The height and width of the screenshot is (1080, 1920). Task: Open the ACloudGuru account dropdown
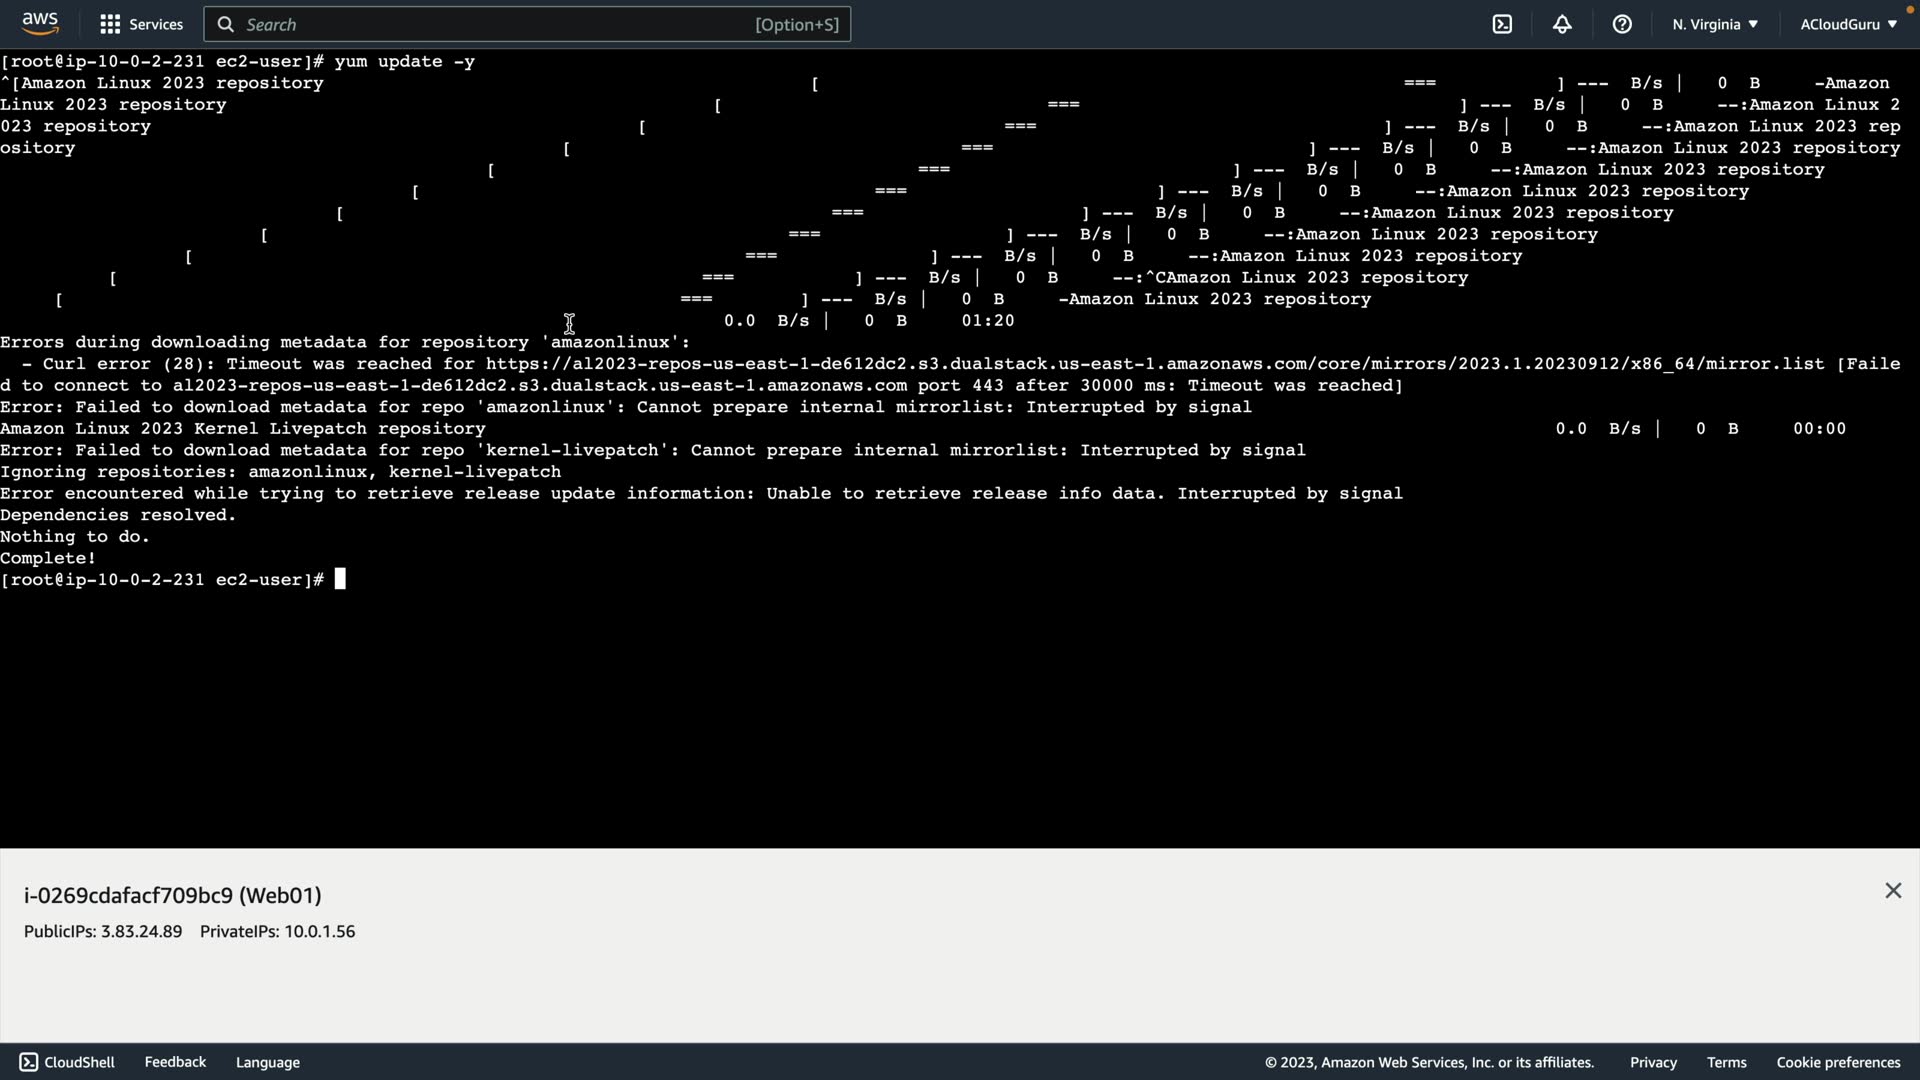[x=1847, y=24]
